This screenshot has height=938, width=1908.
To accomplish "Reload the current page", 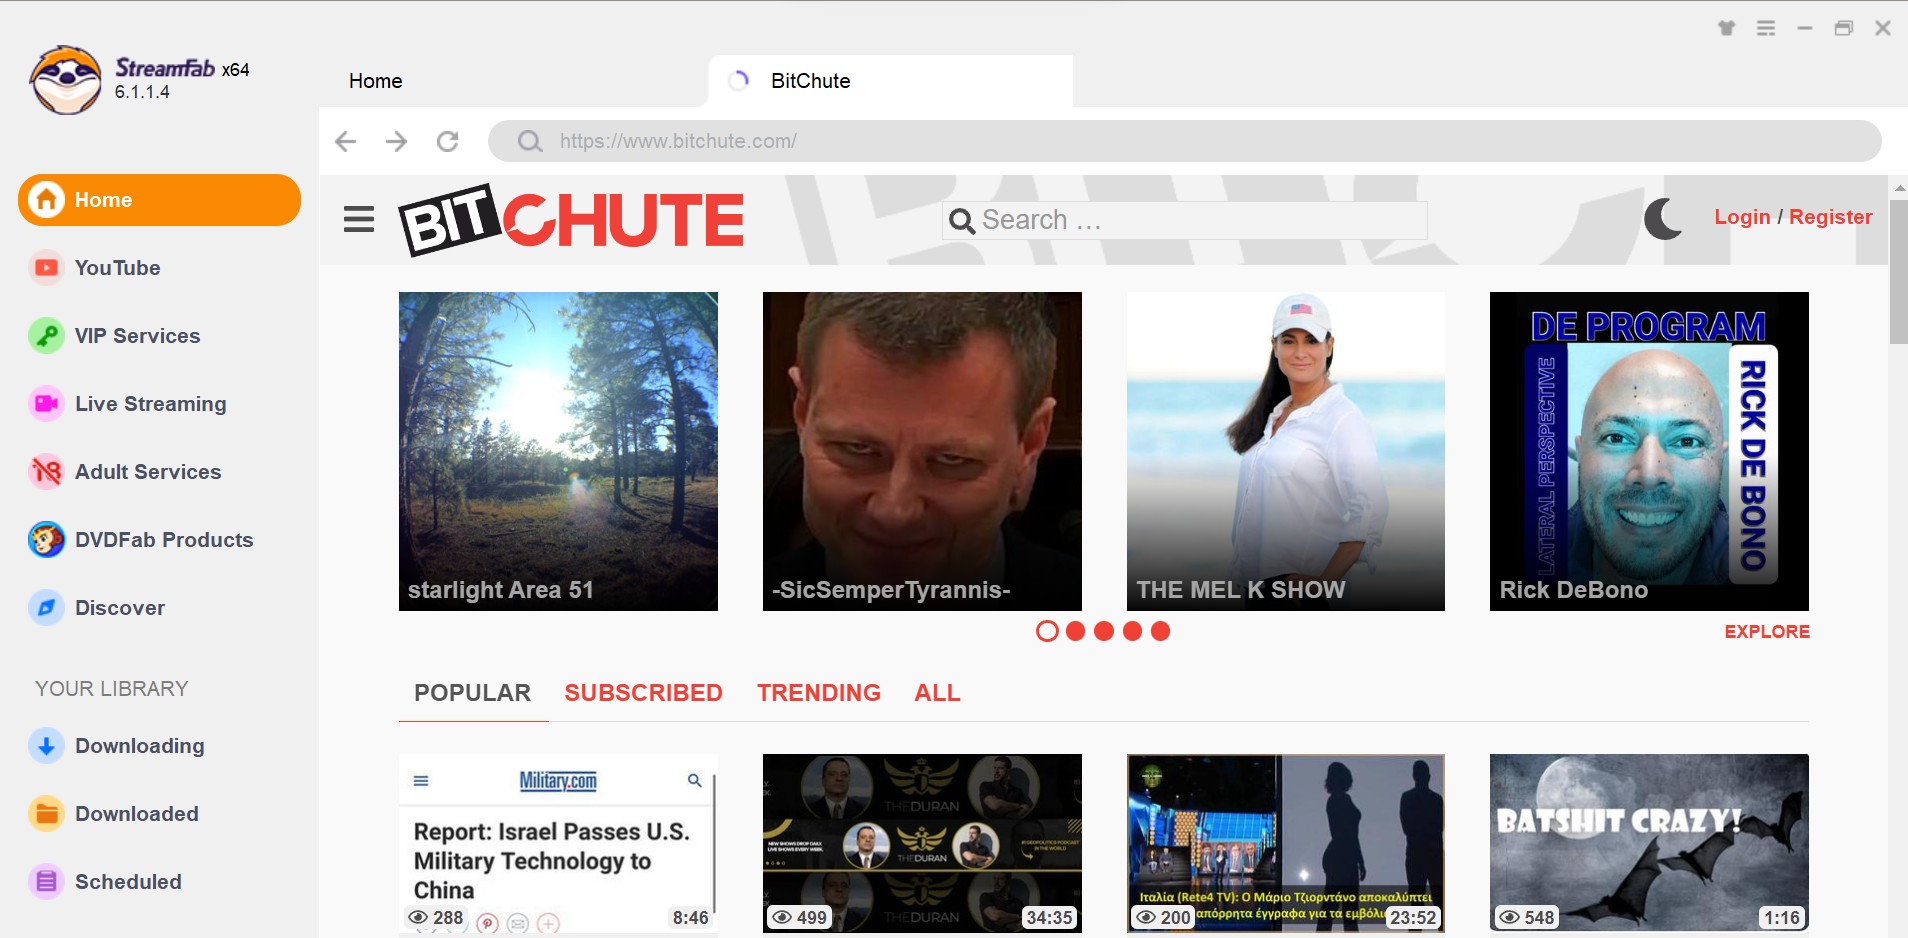I will click(x=448, y=141).
